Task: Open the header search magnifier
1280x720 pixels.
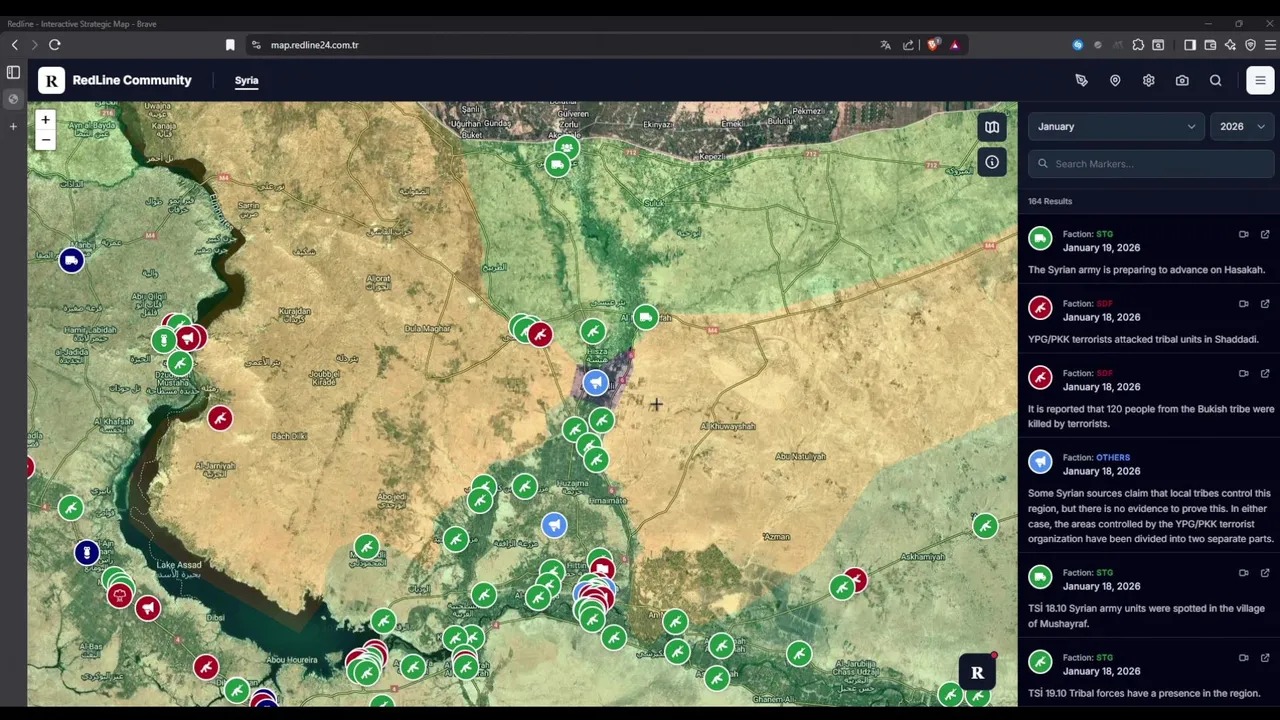Action: tap(1216, 81)
